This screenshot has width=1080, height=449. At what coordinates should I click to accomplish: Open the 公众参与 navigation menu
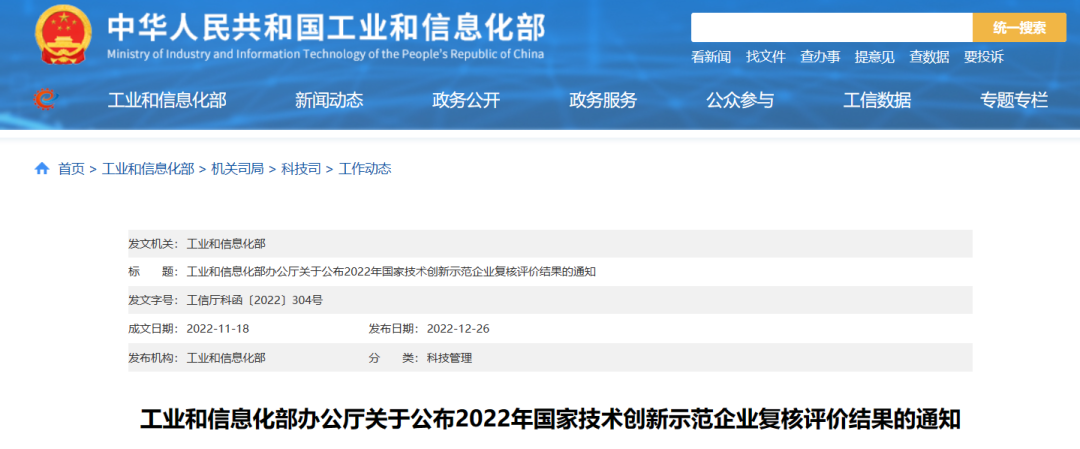[740, 100]
